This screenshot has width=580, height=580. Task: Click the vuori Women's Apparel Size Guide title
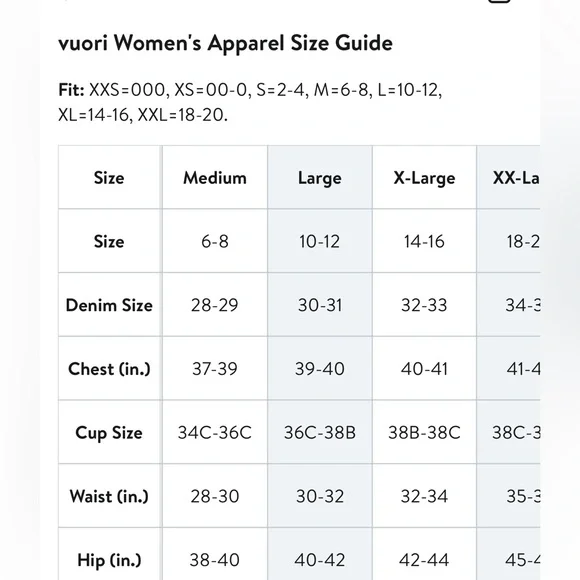(226, 43)
